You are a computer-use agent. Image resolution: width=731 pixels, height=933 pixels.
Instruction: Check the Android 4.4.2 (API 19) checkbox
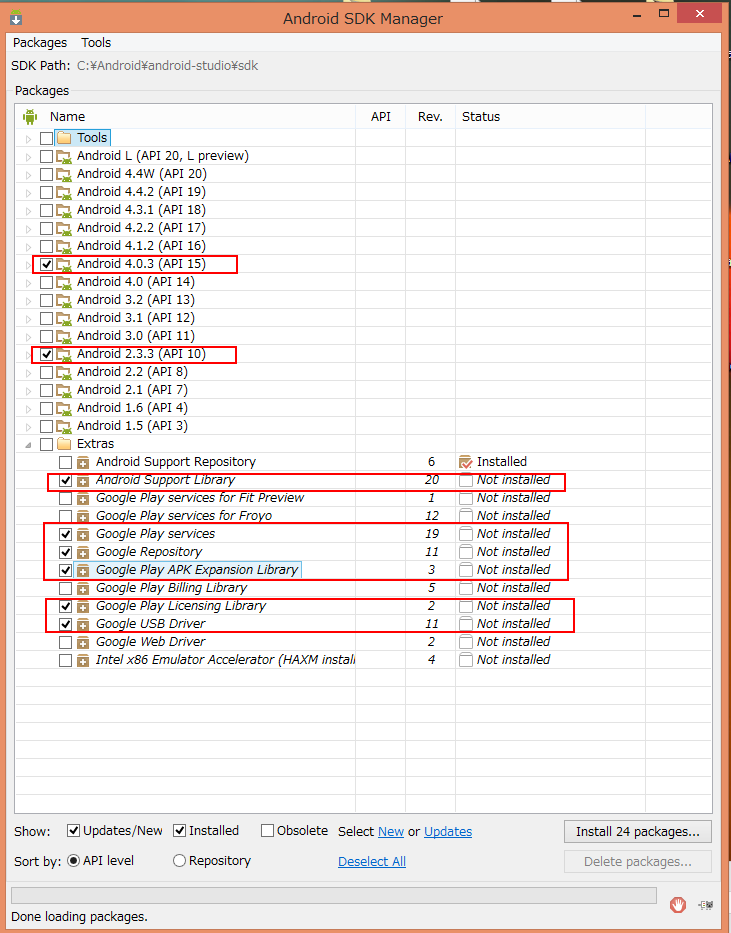click(x=46, y=192)
